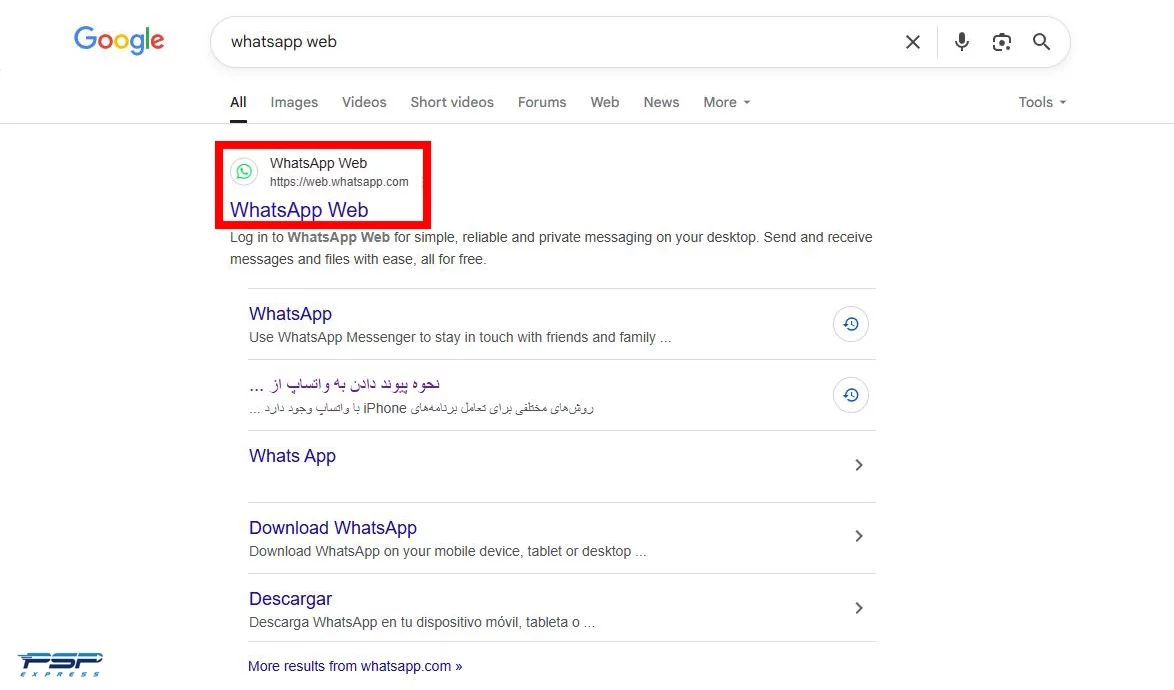Click history icon beside the WhatsApp sitelink

pyautogui.click(x=851, y=324)
